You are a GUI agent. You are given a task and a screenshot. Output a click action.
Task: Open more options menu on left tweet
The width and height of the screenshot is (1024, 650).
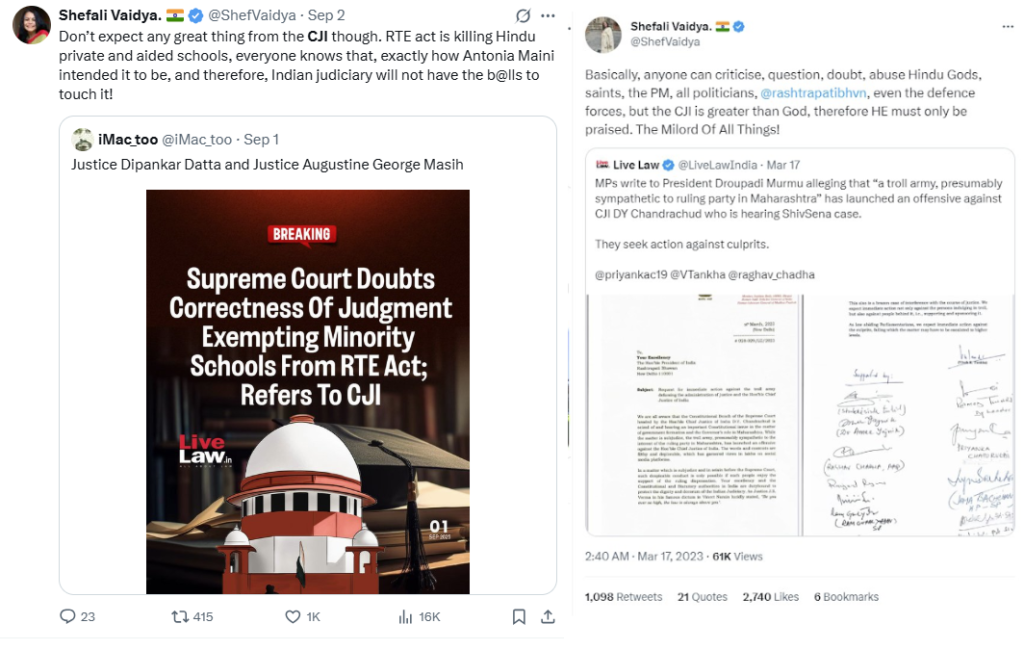click(548, 15)
